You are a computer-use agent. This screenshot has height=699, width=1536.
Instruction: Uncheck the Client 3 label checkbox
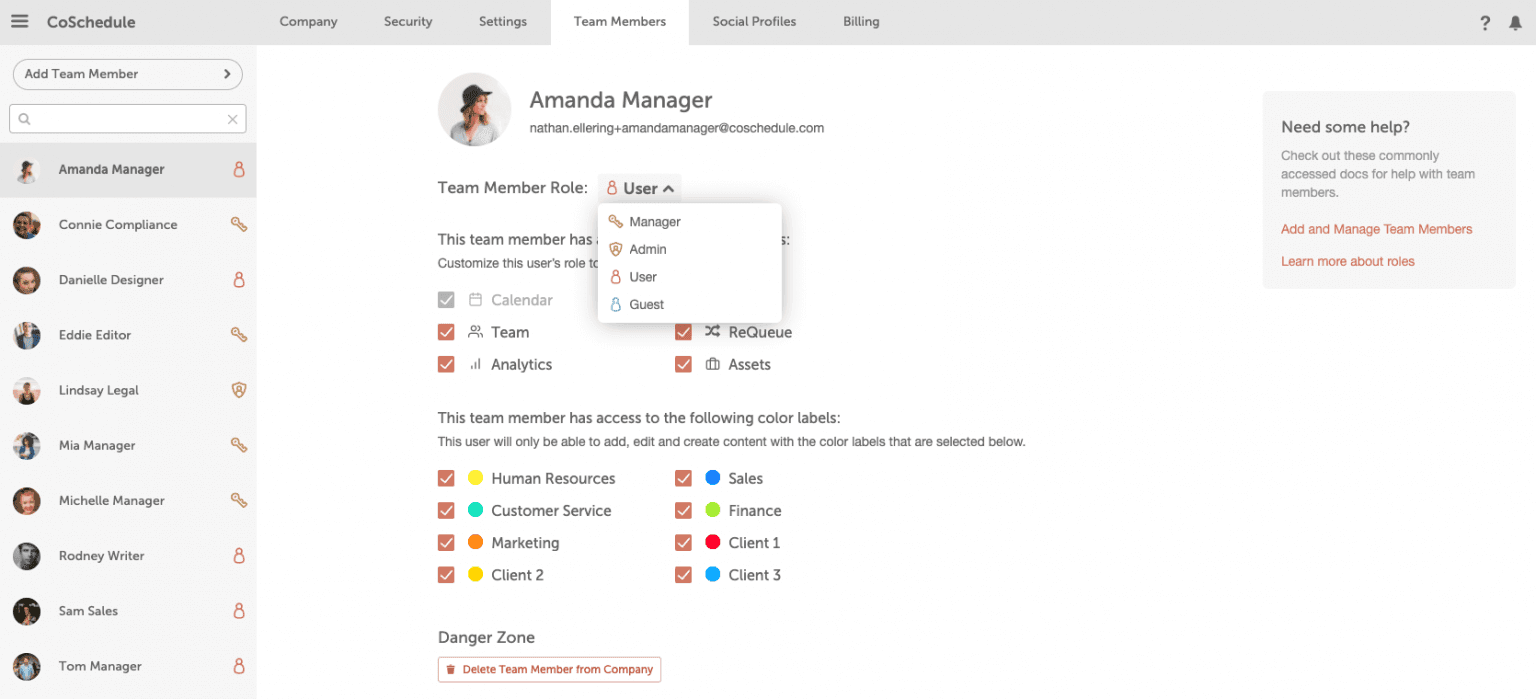(x=683, y=575)
